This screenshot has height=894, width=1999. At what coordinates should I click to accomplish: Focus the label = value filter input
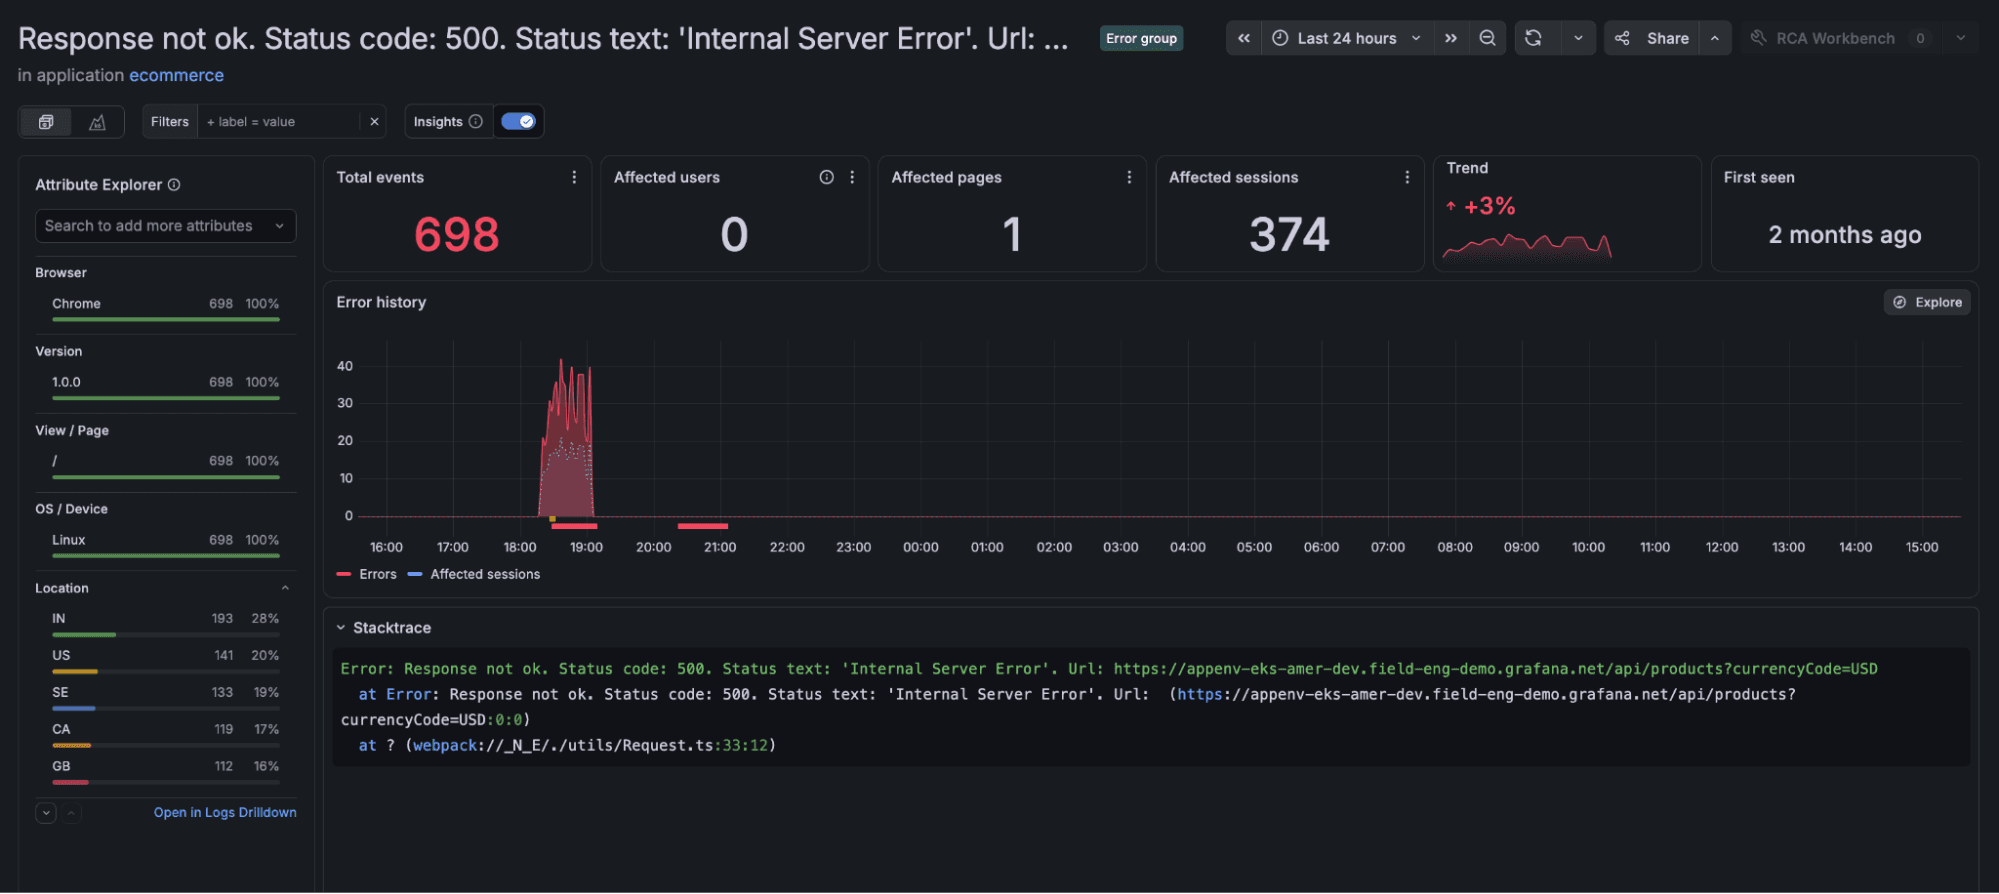[279, 122]
